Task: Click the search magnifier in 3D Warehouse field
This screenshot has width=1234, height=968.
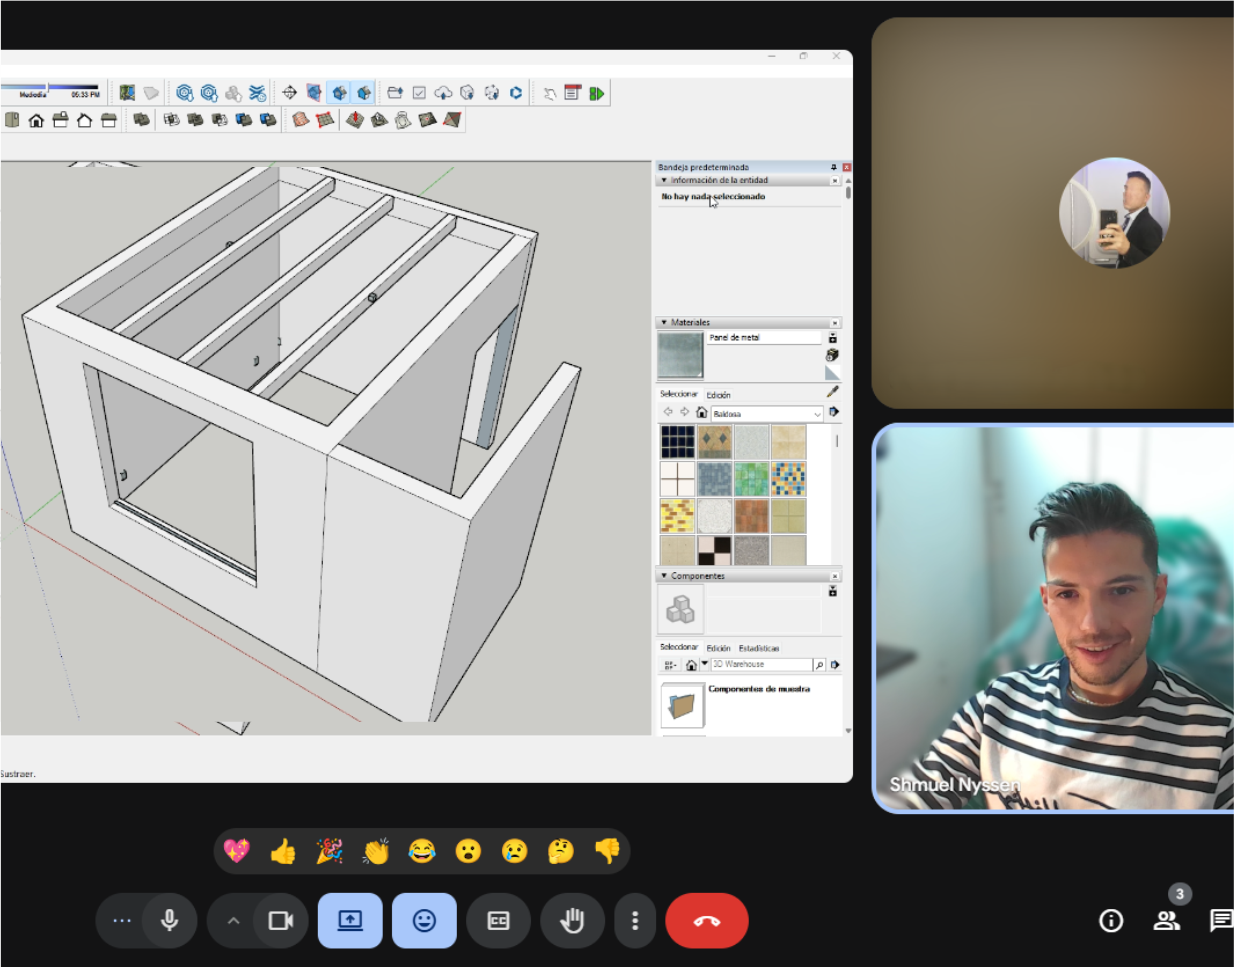Action: pyautogui.click(x=820, y=665)
